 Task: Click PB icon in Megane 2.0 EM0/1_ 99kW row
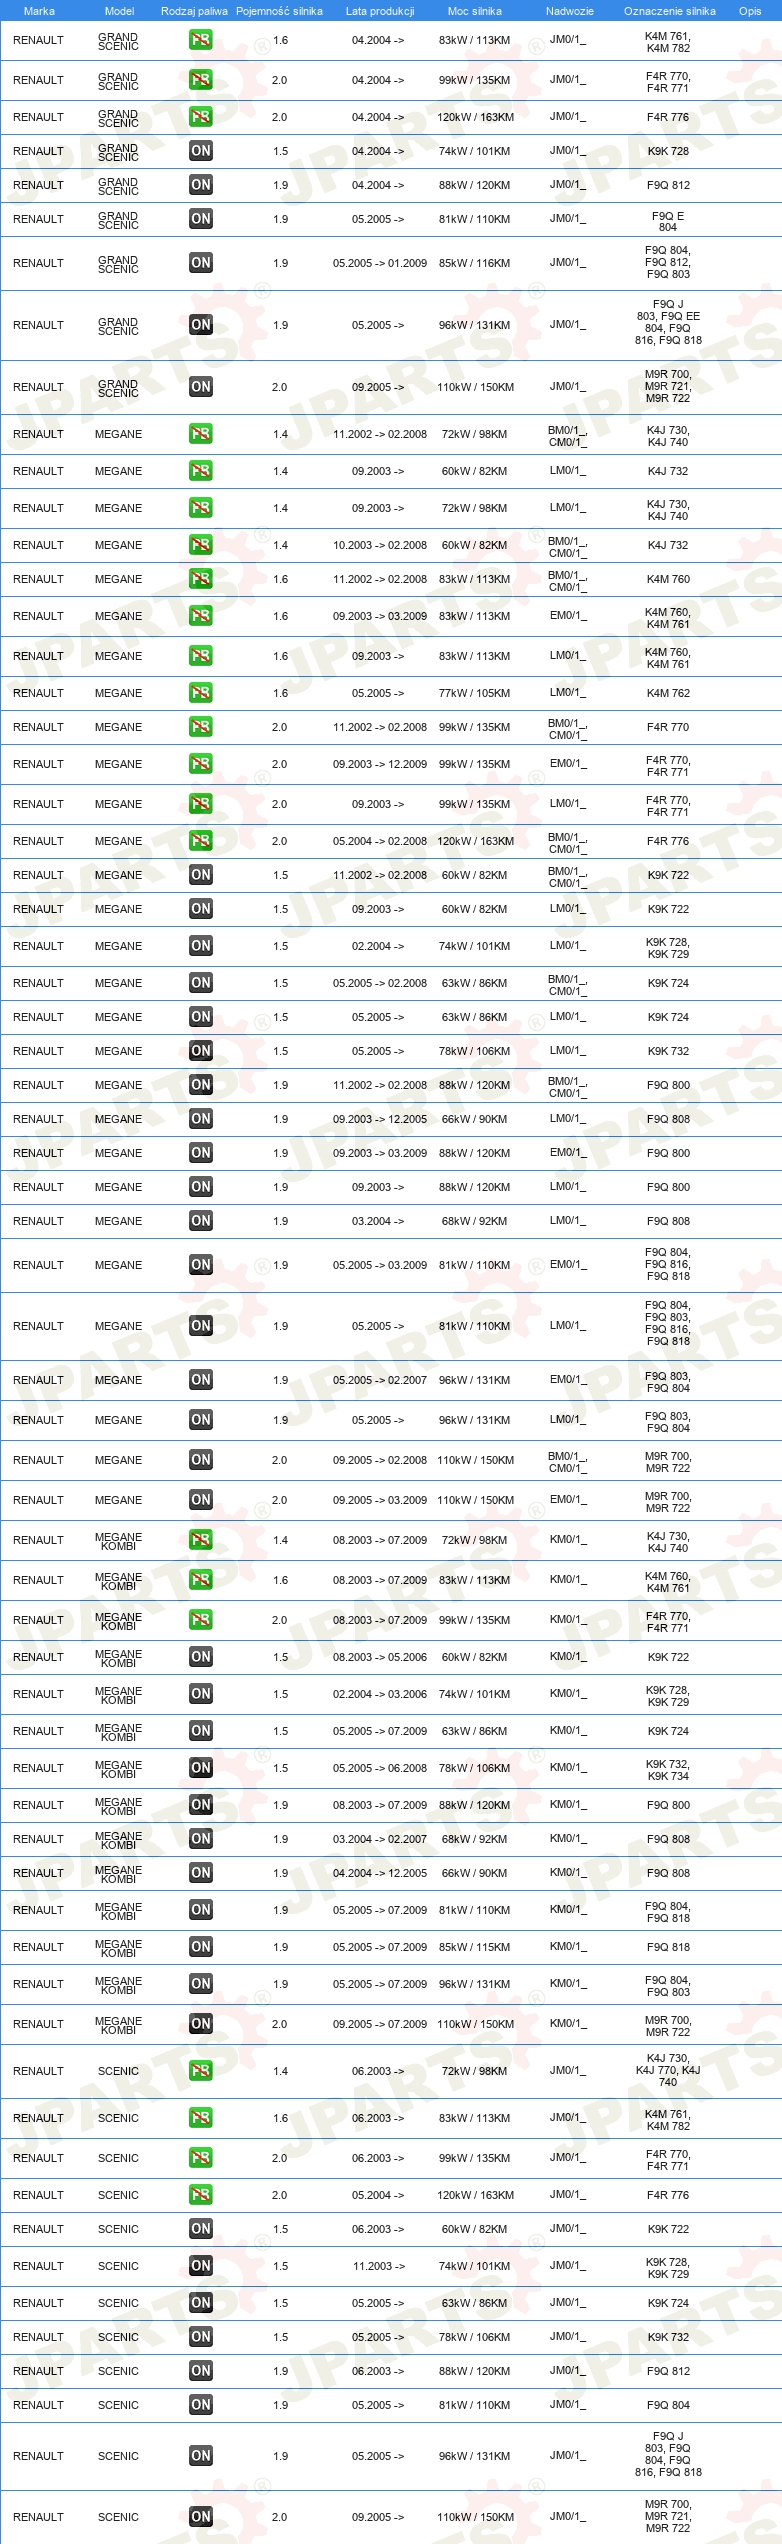coord(200,765)
